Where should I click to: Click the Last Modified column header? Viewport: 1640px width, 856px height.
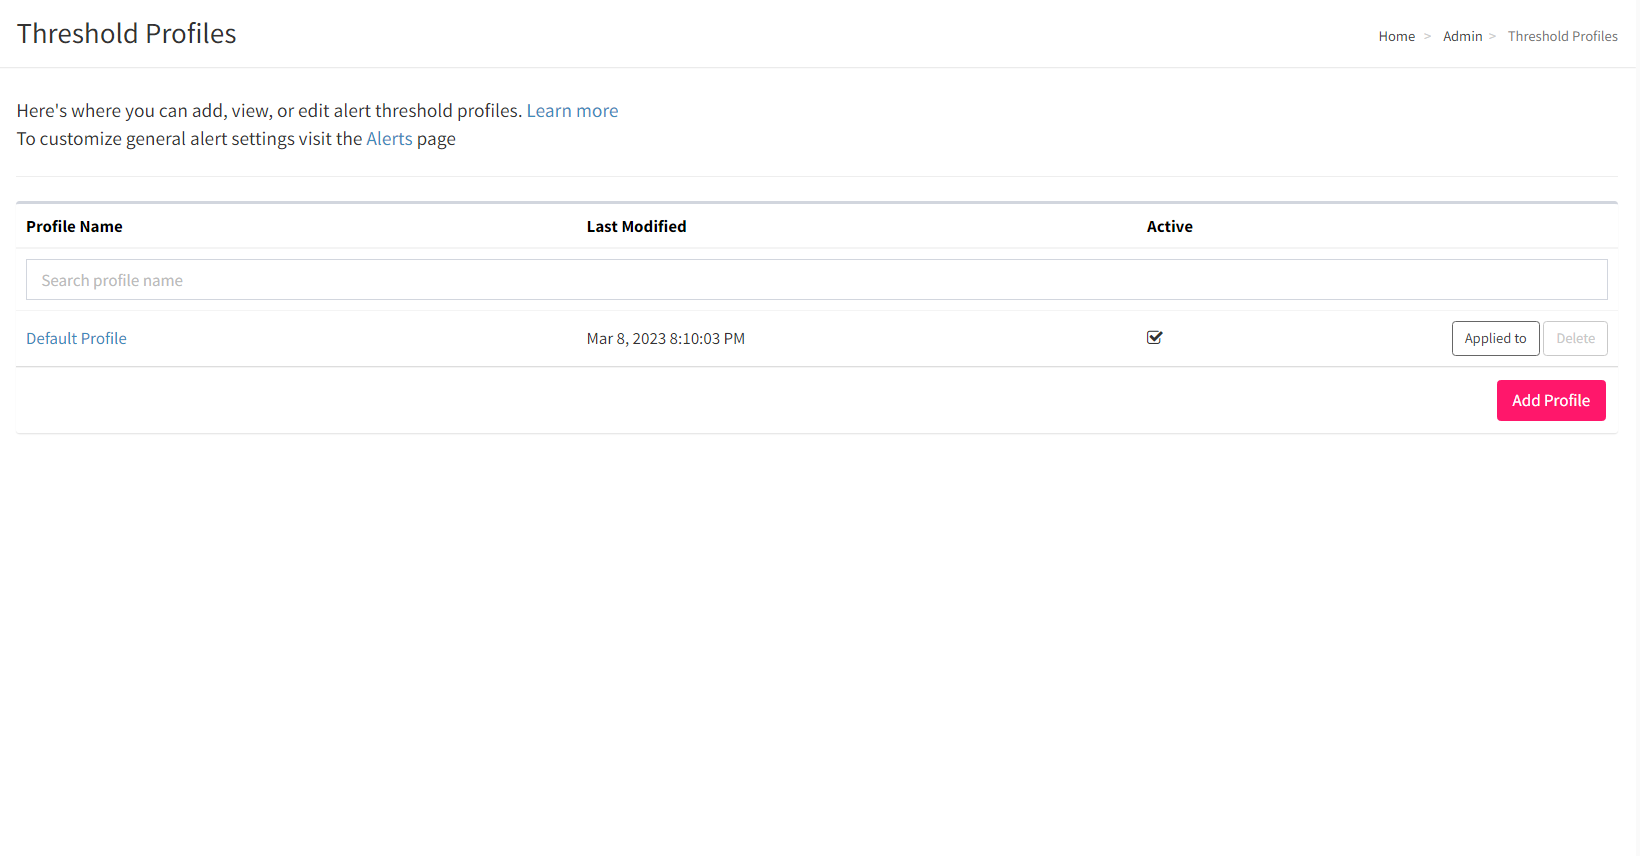coord(636,227)
